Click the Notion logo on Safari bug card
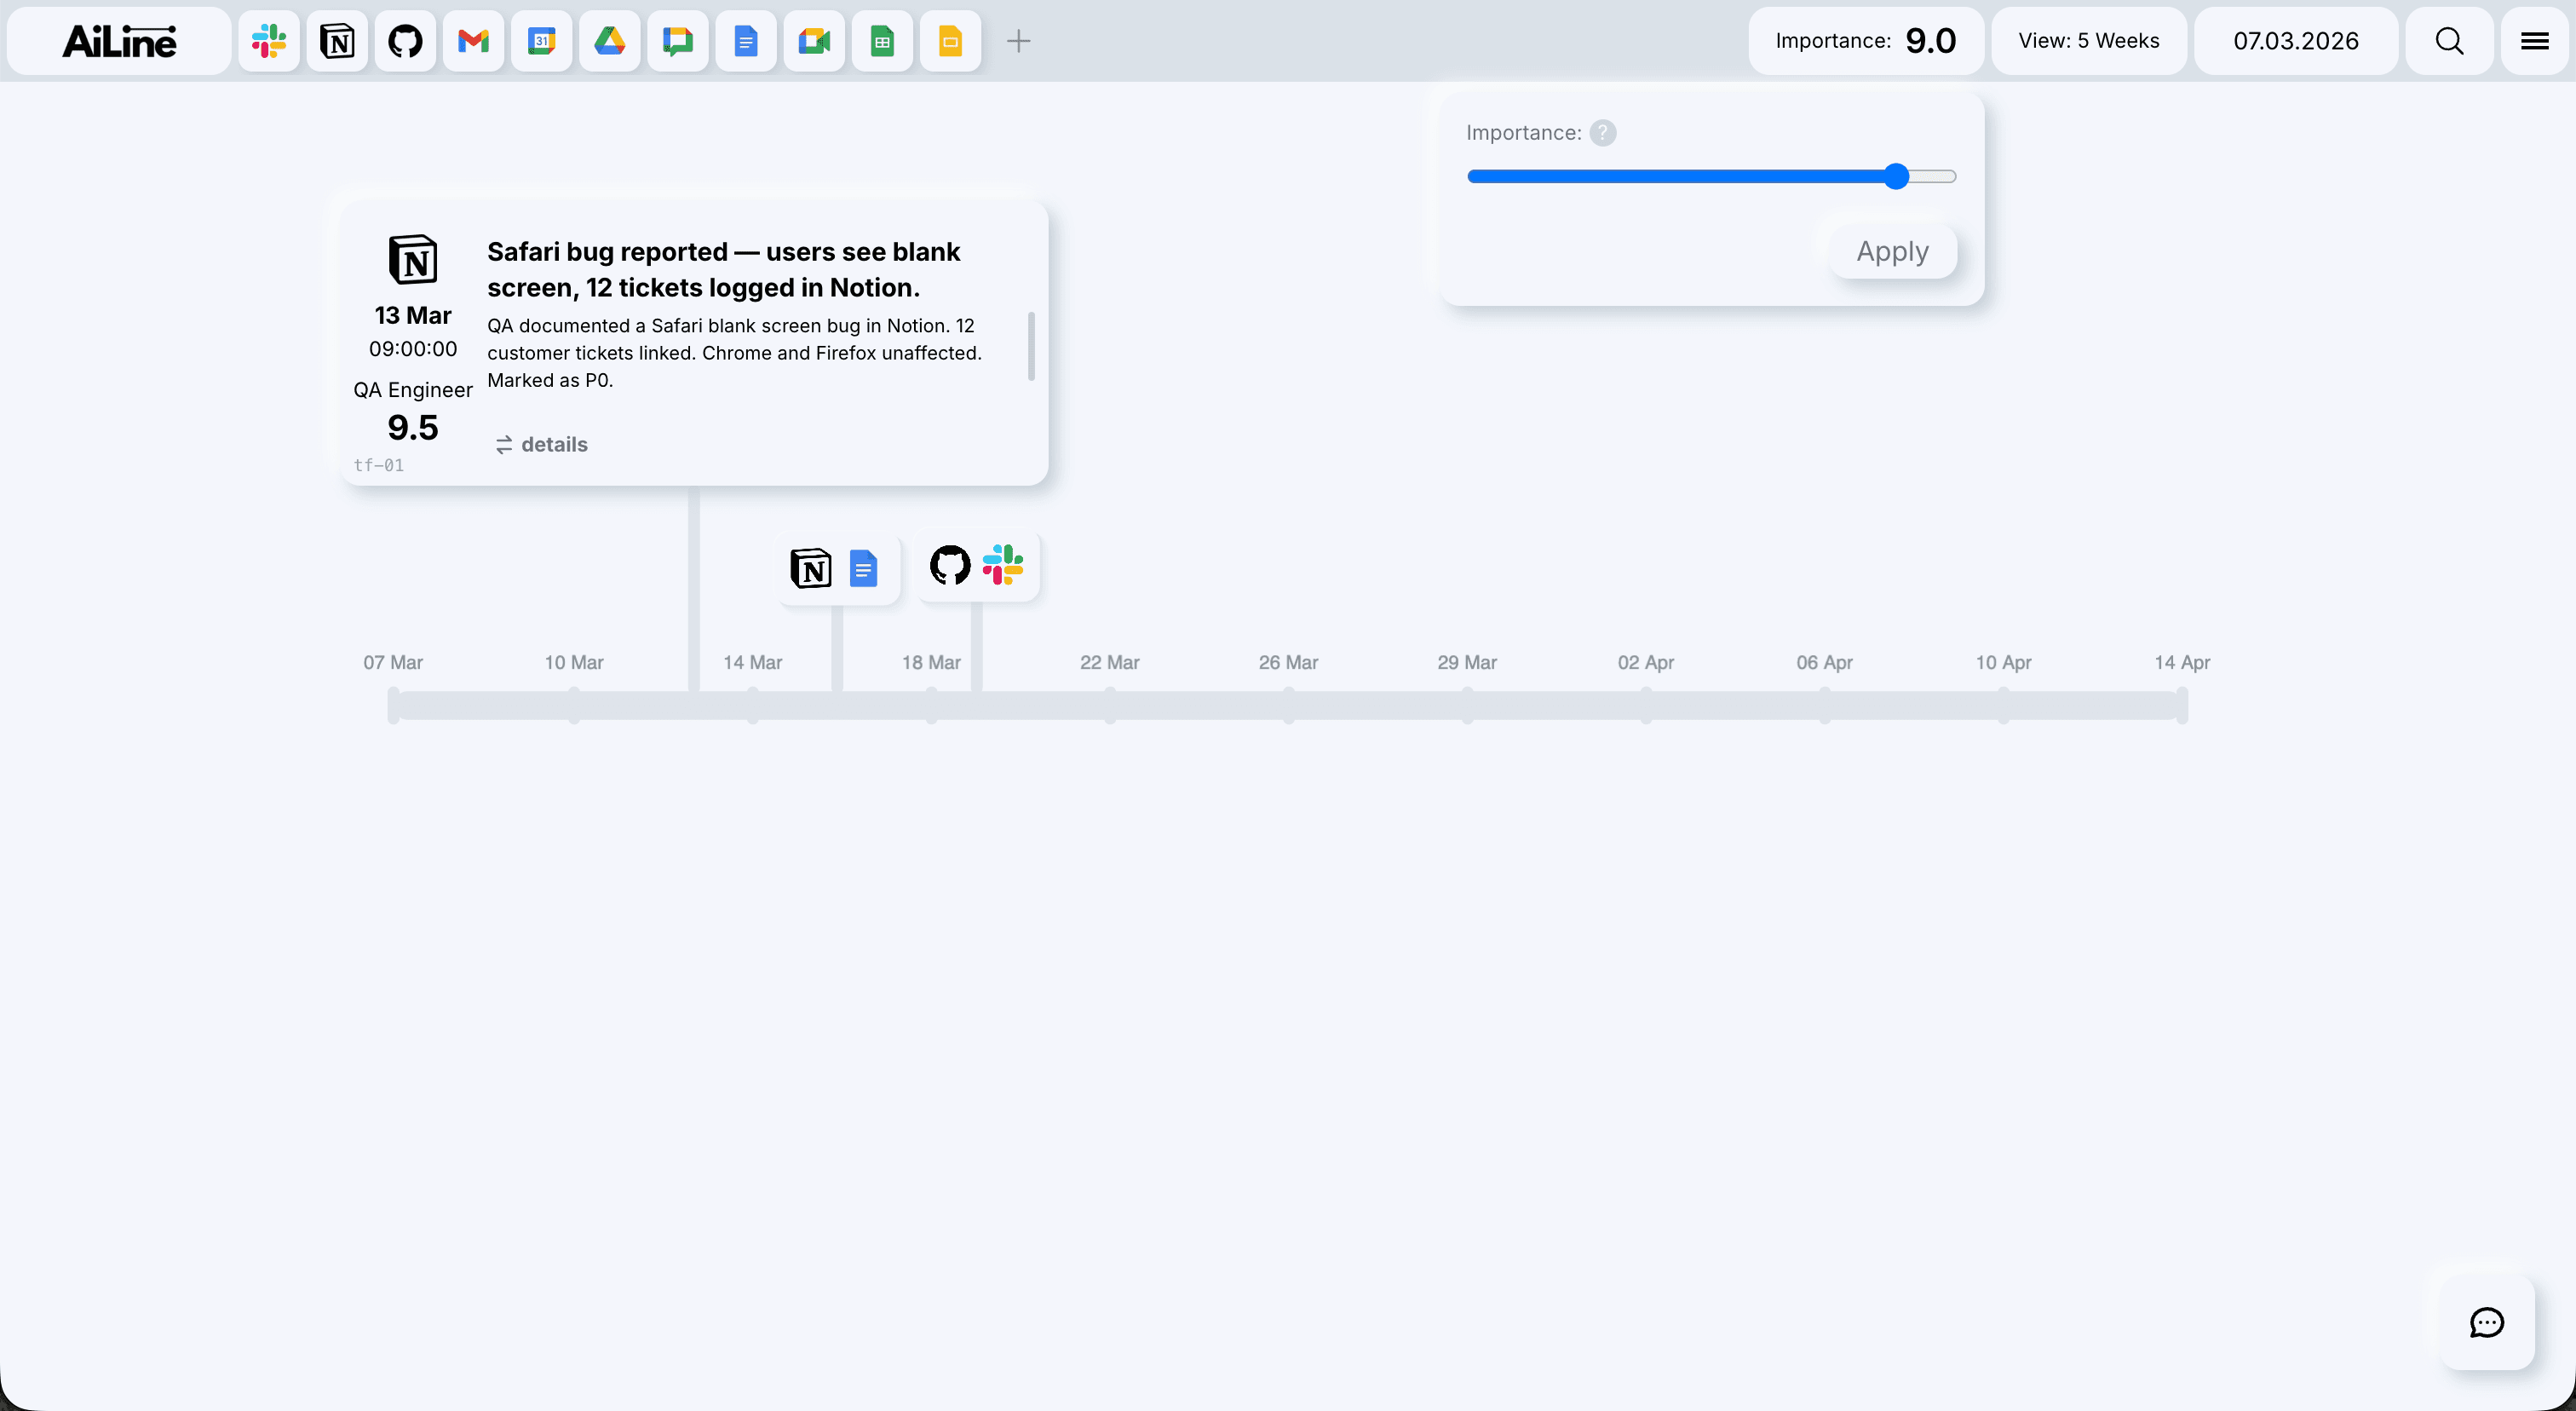The image size is (2576, 1411). tap(413, 260)
